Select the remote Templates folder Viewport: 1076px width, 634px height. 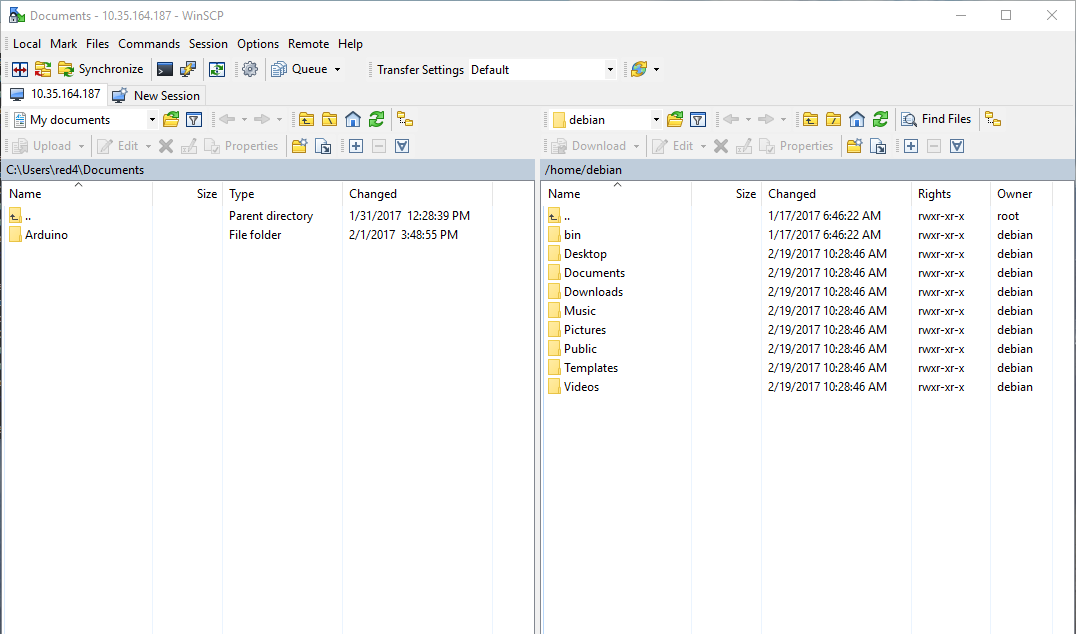coord(583,368)
